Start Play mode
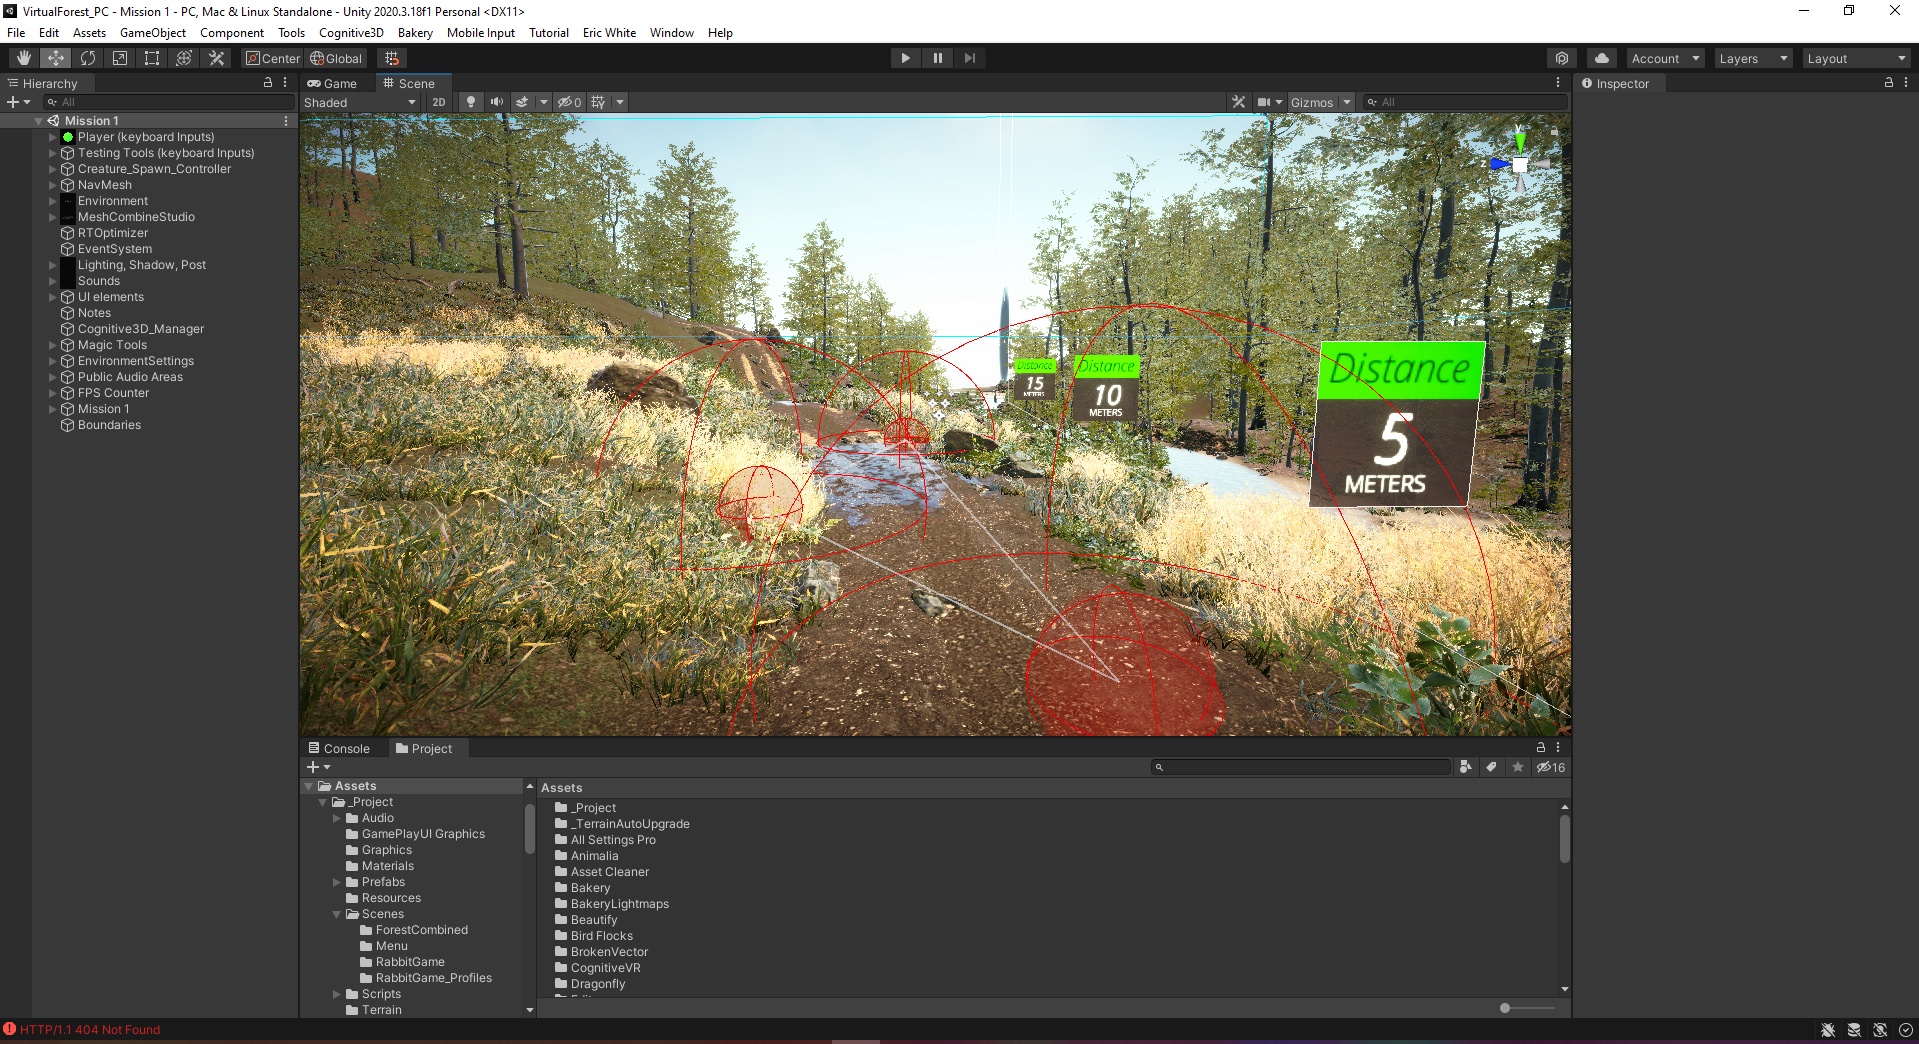The width and height of the screenshot is (1919, 1044). 906,58
